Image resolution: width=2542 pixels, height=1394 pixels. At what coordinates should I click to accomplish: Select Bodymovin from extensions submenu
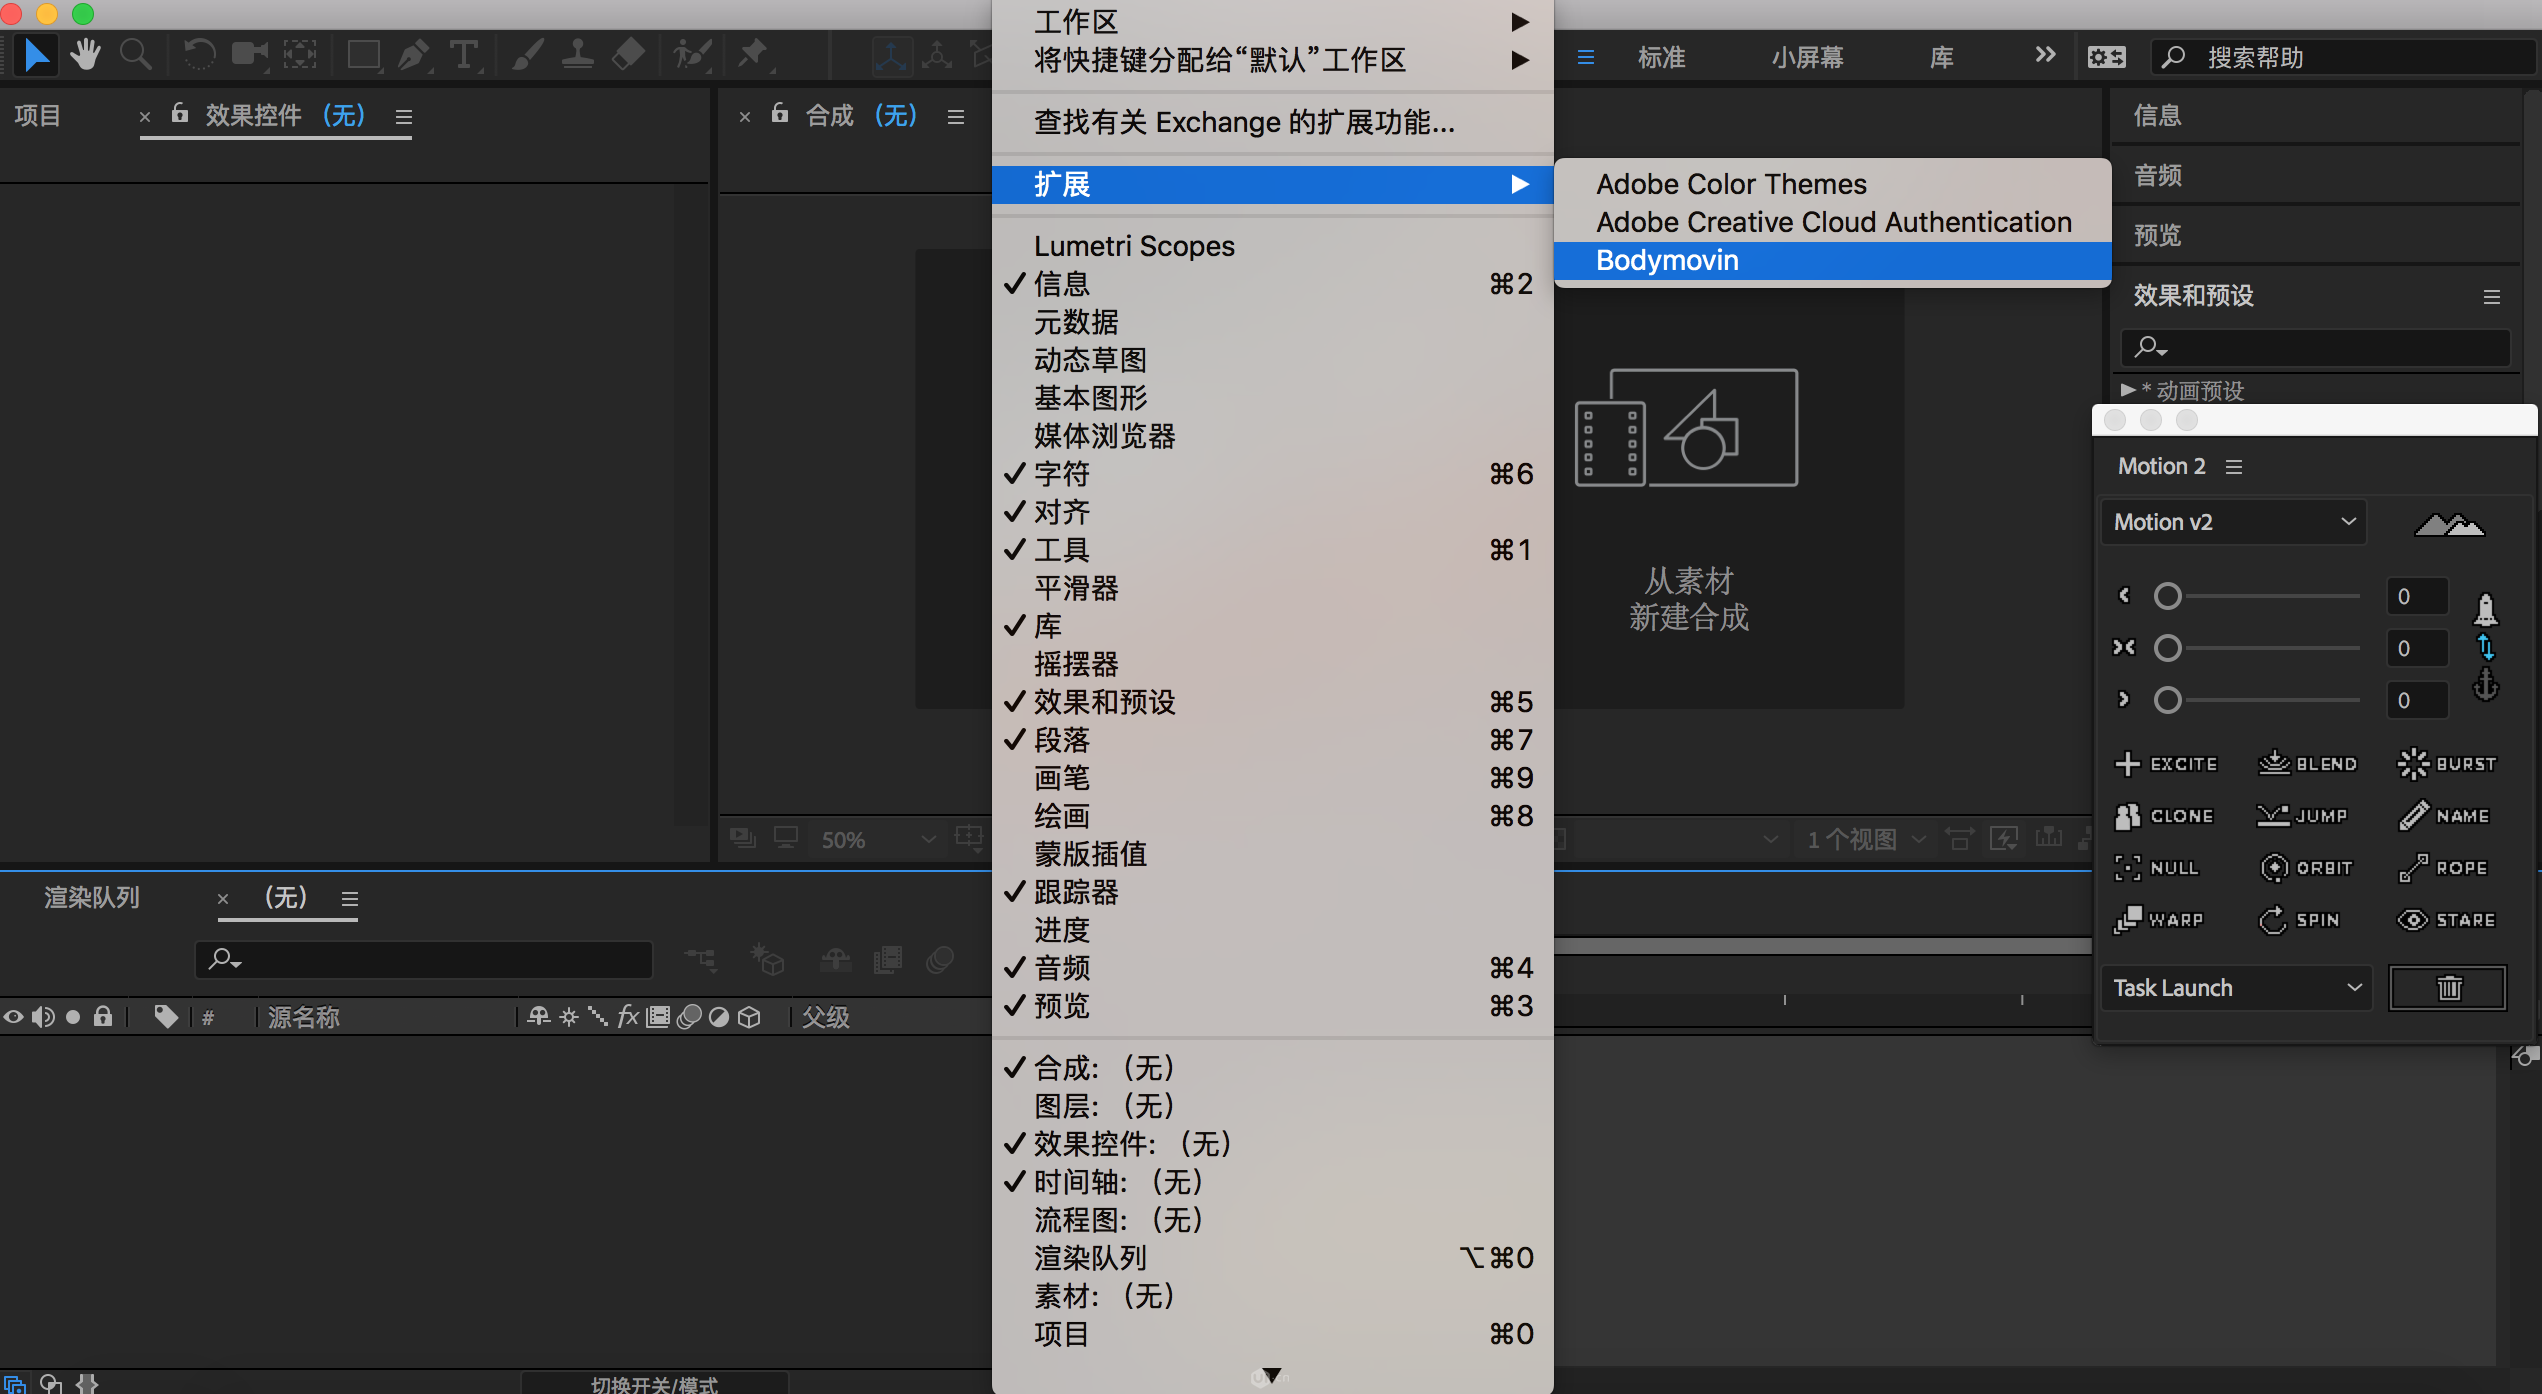pos(1667,260)
